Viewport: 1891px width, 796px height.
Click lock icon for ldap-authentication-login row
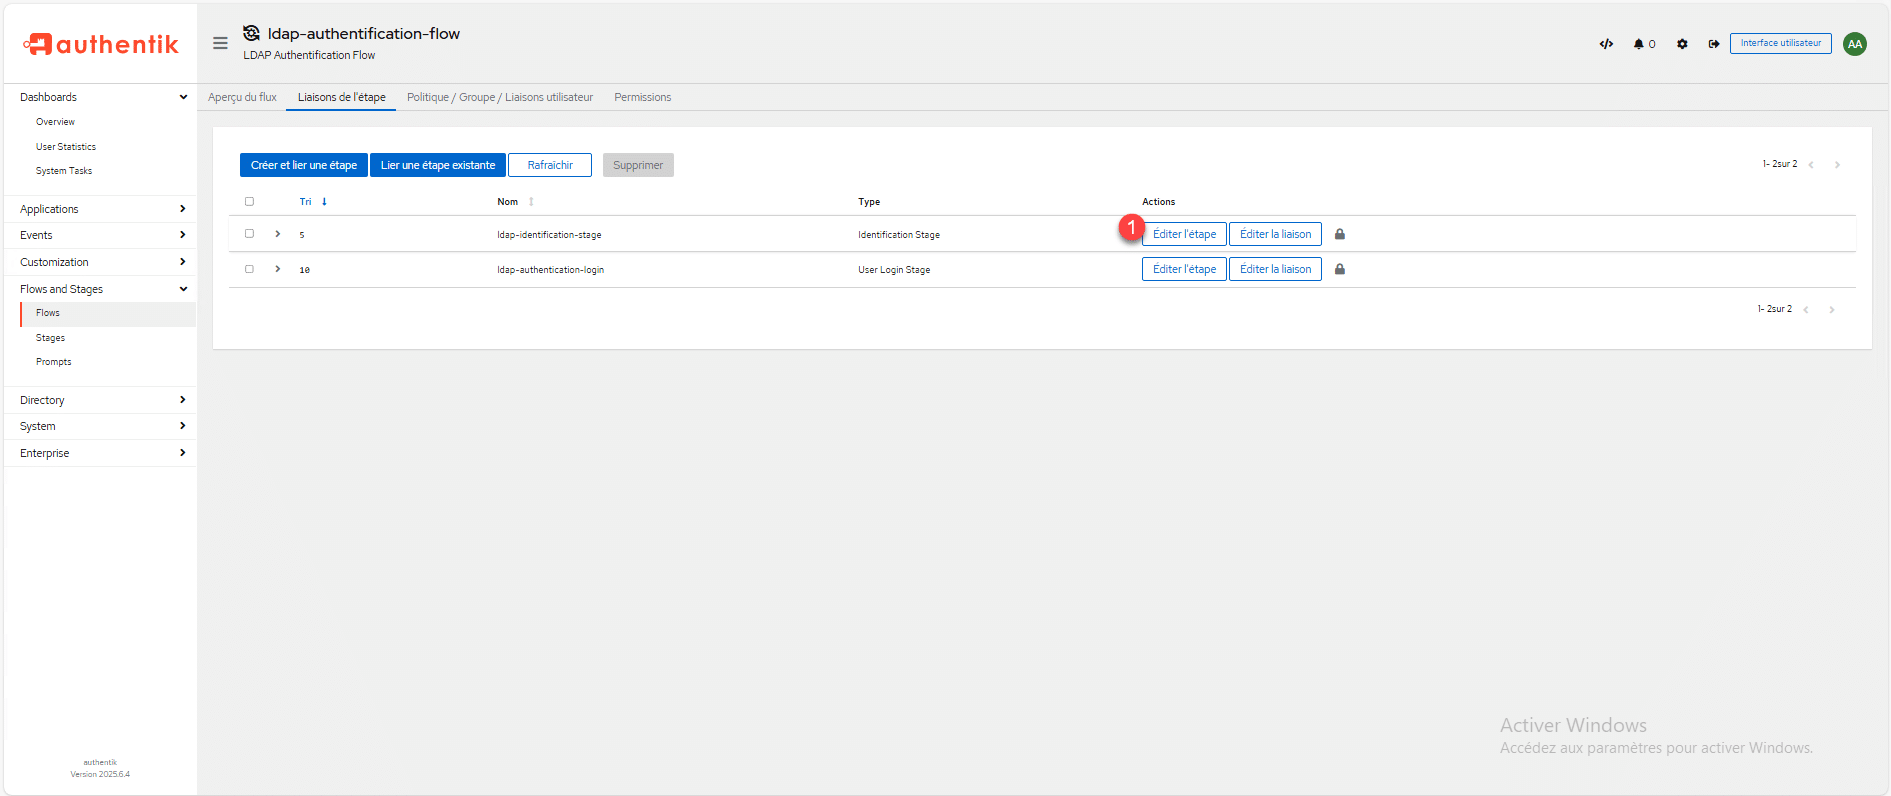tap(1340, 269)
